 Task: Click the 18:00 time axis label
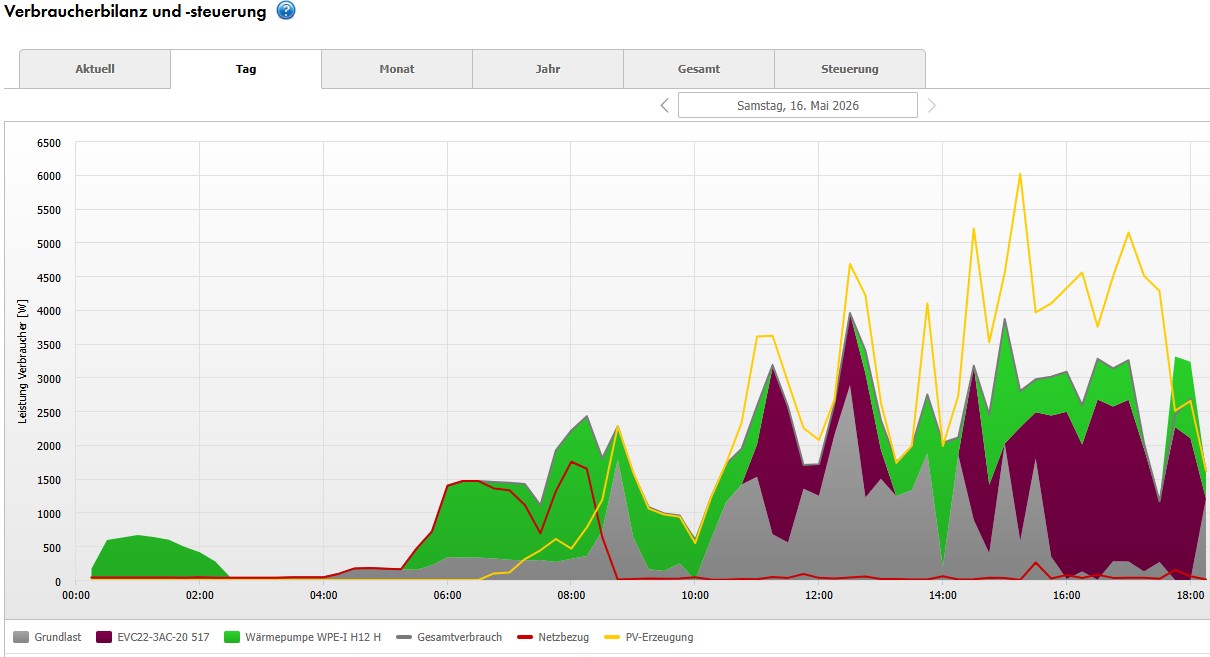[x=1189, y=595]
